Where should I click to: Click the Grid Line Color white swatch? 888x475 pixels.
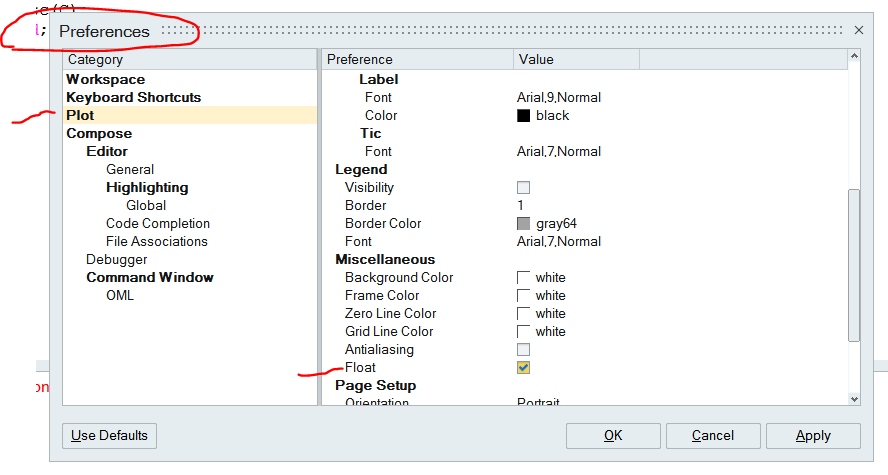[x=523, y=332]
